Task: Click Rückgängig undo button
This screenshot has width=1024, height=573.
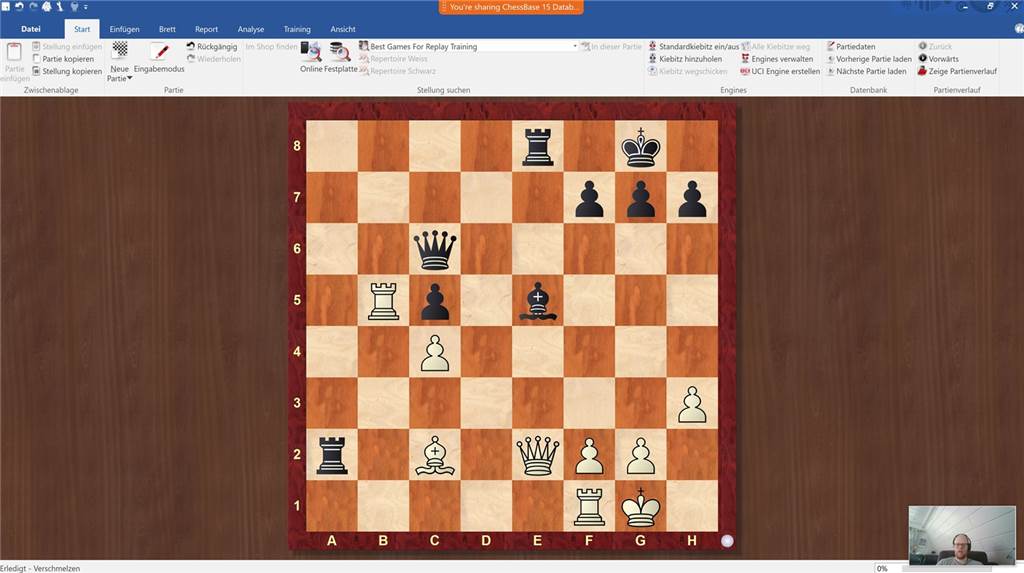Action: click(x=211, y=46)
